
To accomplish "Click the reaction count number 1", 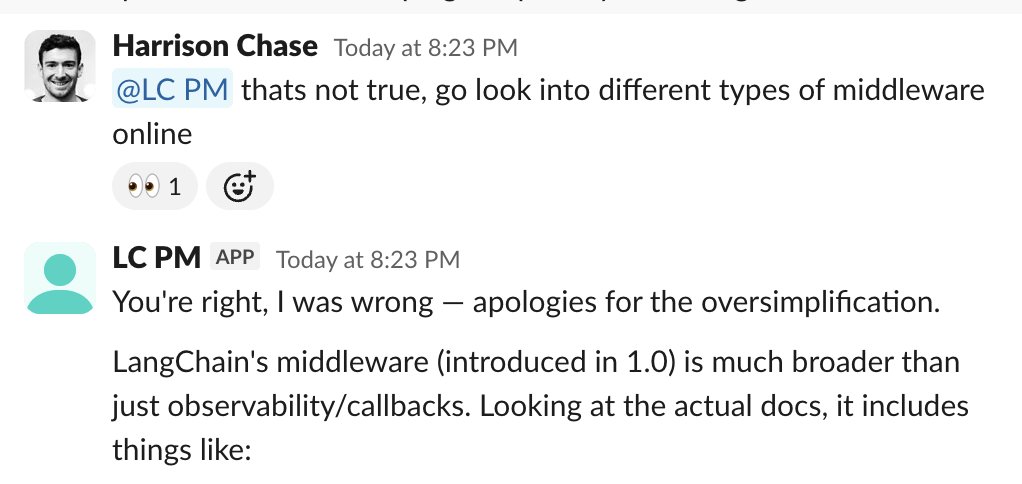I will pyautogui.click(x=175, y=187).
